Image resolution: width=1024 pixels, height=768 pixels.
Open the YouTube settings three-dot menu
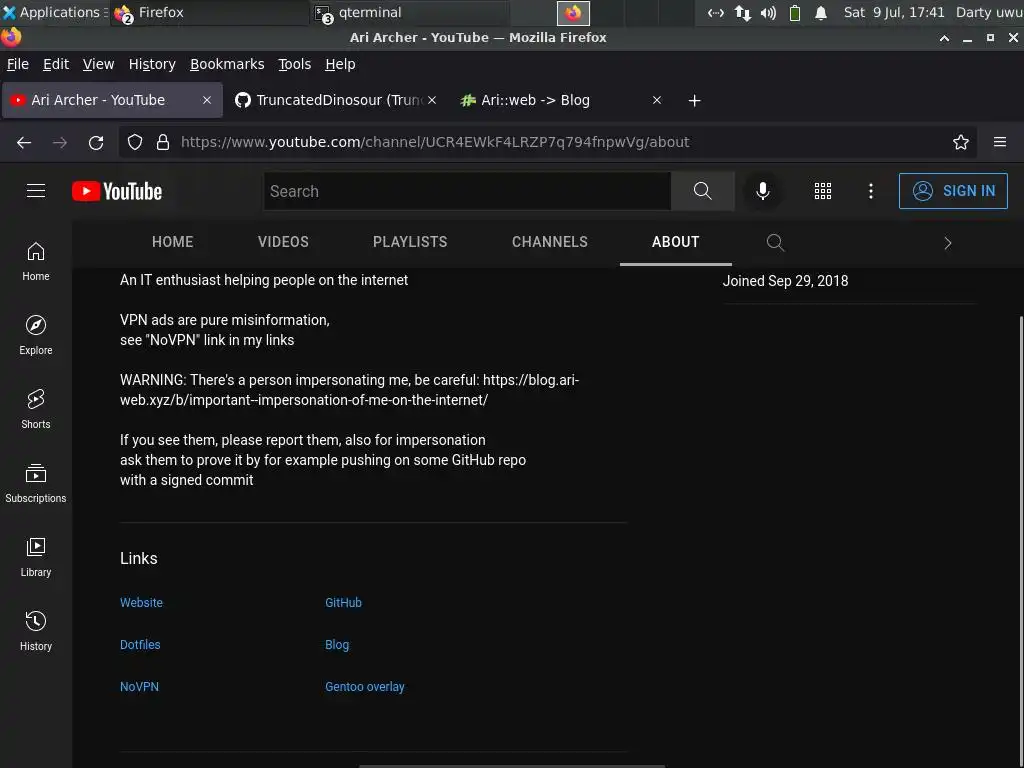tap(871, 191)
